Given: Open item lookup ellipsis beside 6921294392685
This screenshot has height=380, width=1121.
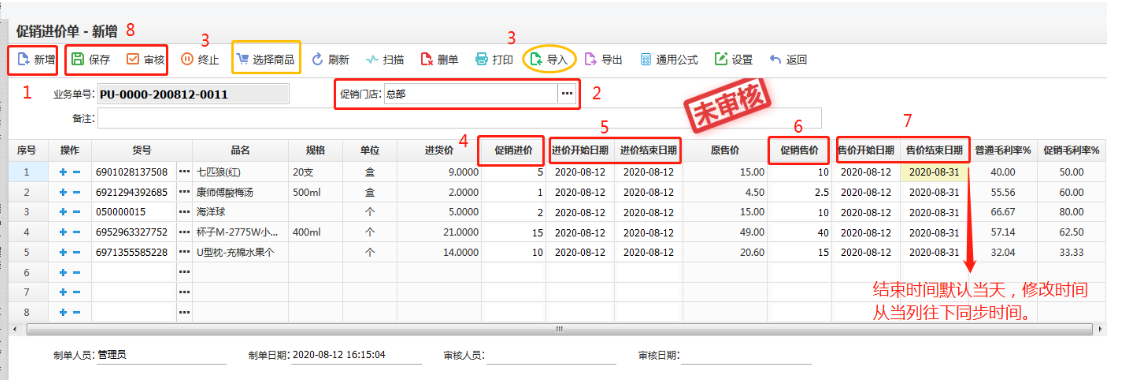Looking at the screenshot, I should coord(184,192).
